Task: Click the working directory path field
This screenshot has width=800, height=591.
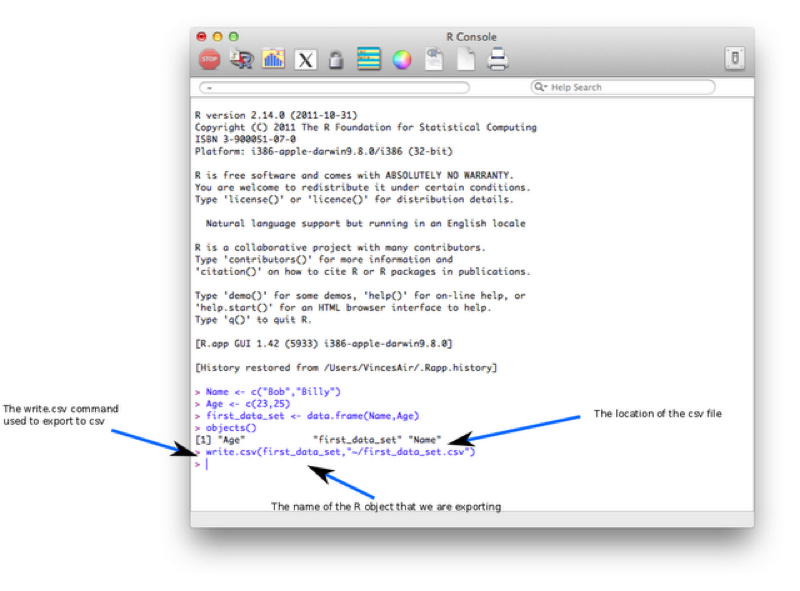Action: (334, 88)
